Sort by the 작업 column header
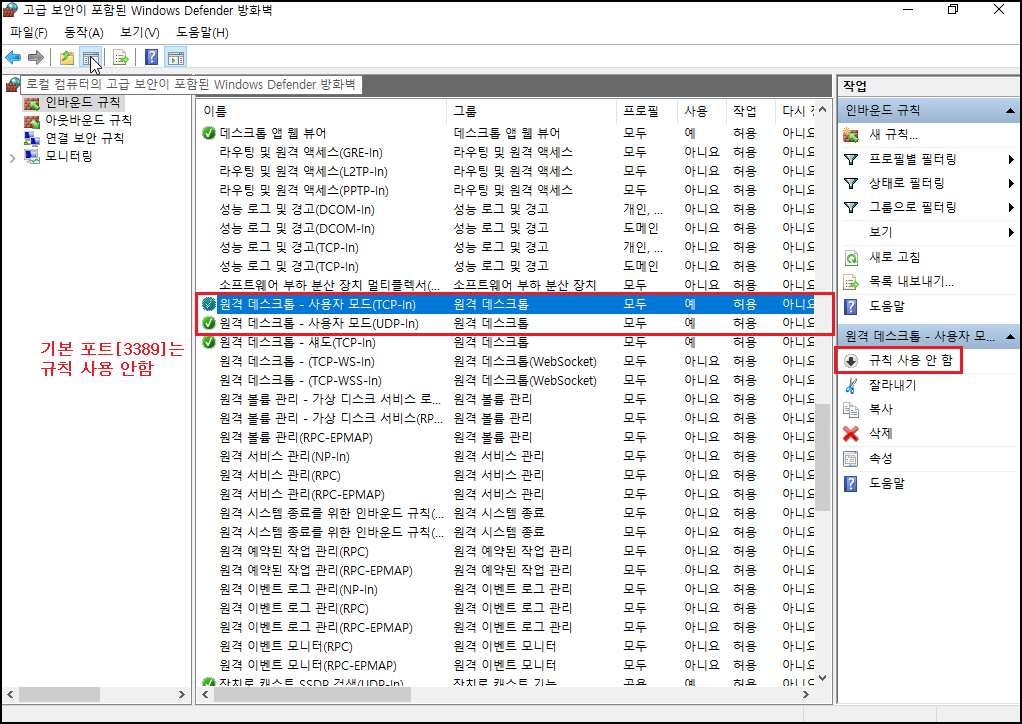 click(x=750, y=111)
